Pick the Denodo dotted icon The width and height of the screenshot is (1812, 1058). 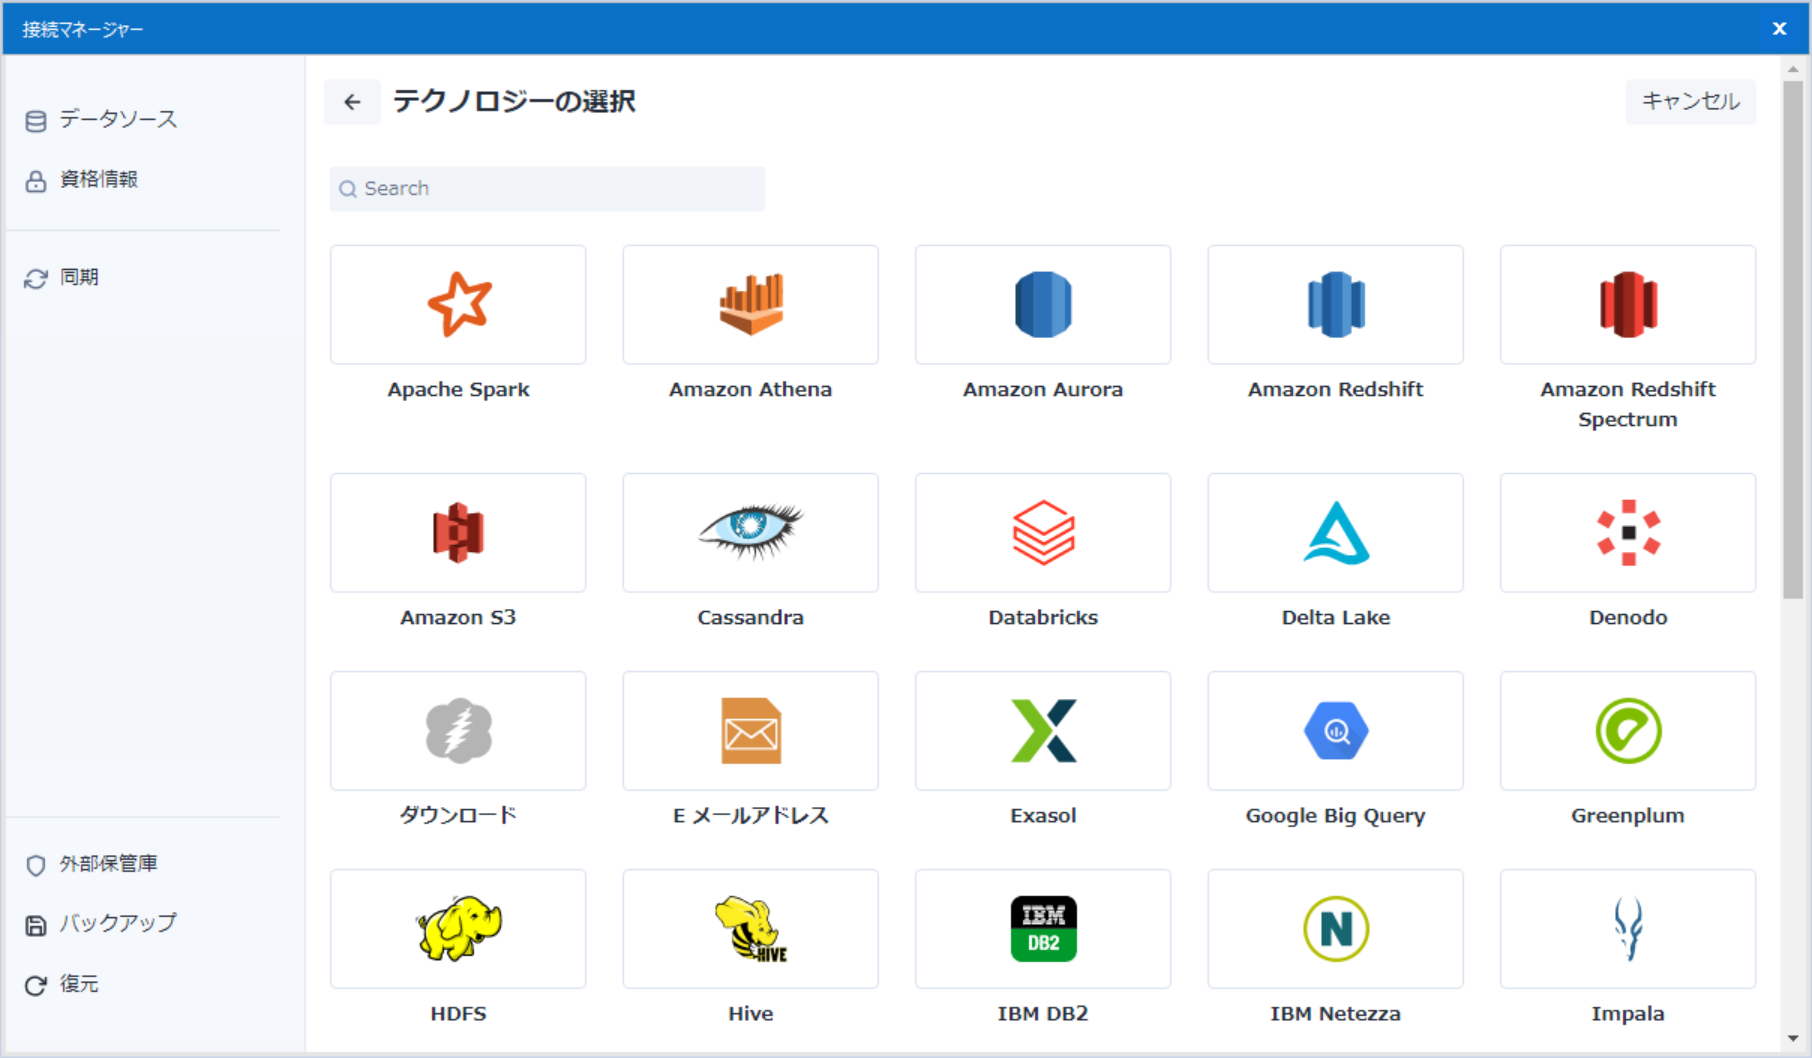click(1628, 532)
